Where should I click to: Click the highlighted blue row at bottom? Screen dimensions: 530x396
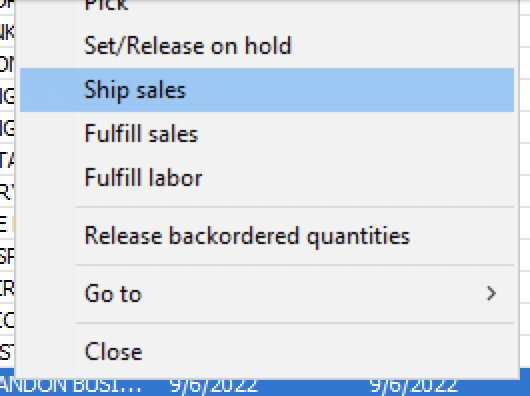tap(265, 387)
